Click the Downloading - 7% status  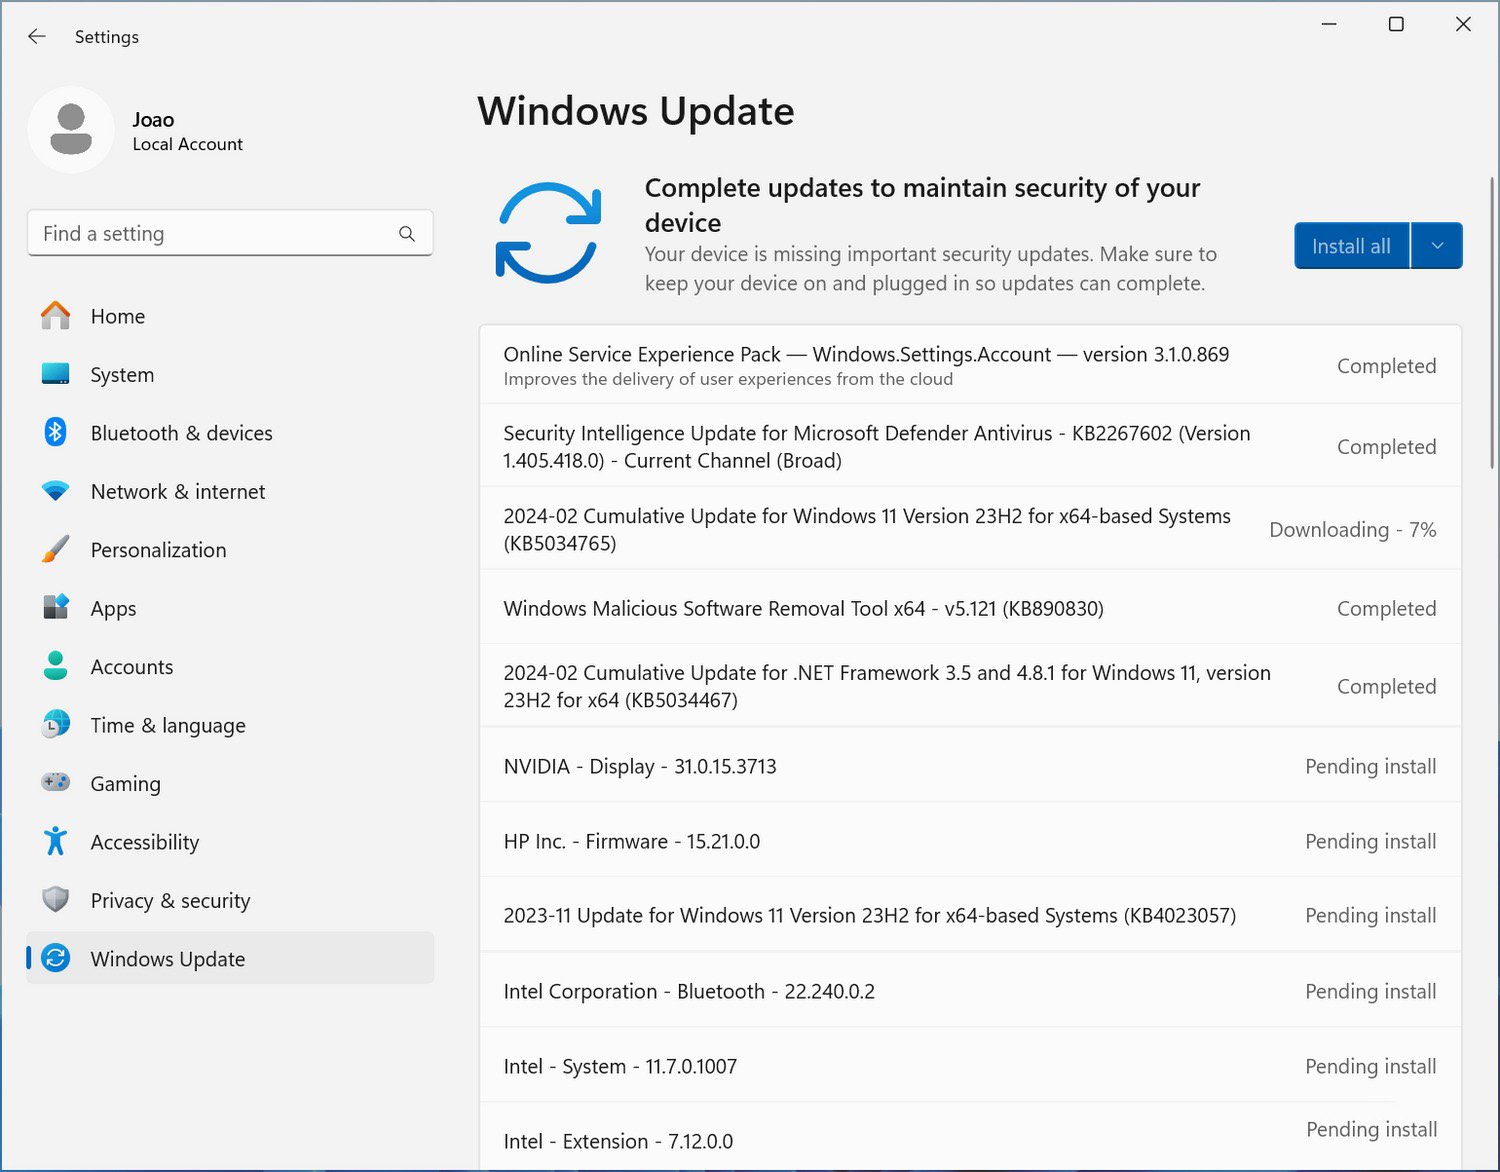pos(1352,529)
